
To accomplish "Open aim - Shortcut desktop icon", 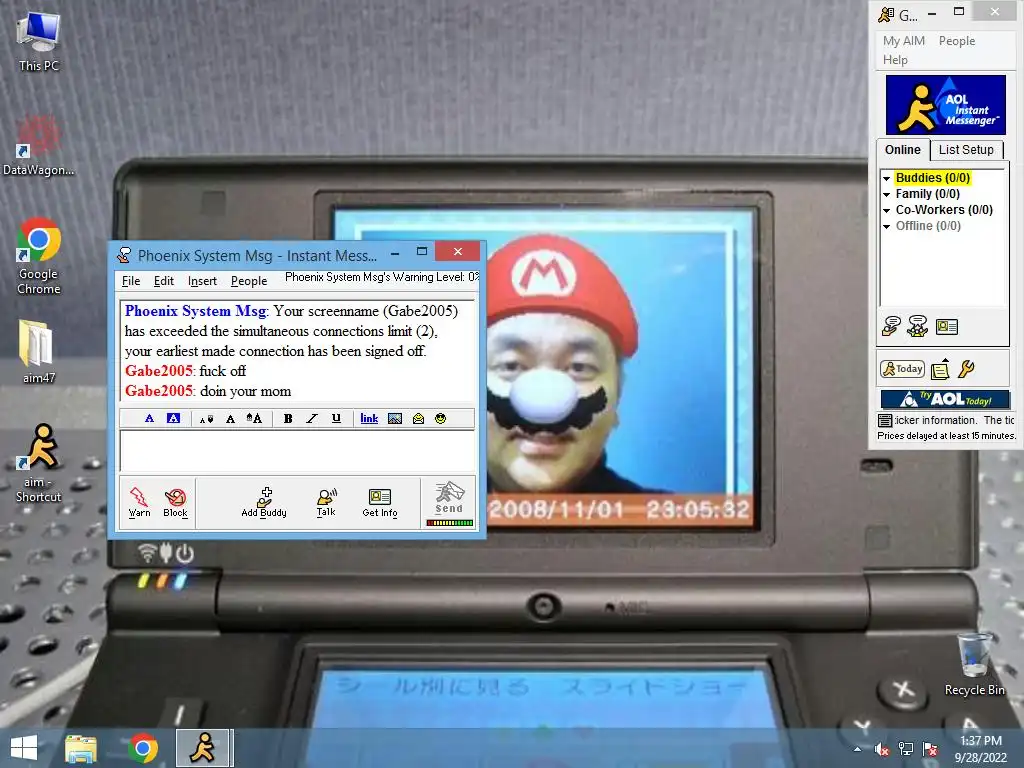I will tap(39, 462).
